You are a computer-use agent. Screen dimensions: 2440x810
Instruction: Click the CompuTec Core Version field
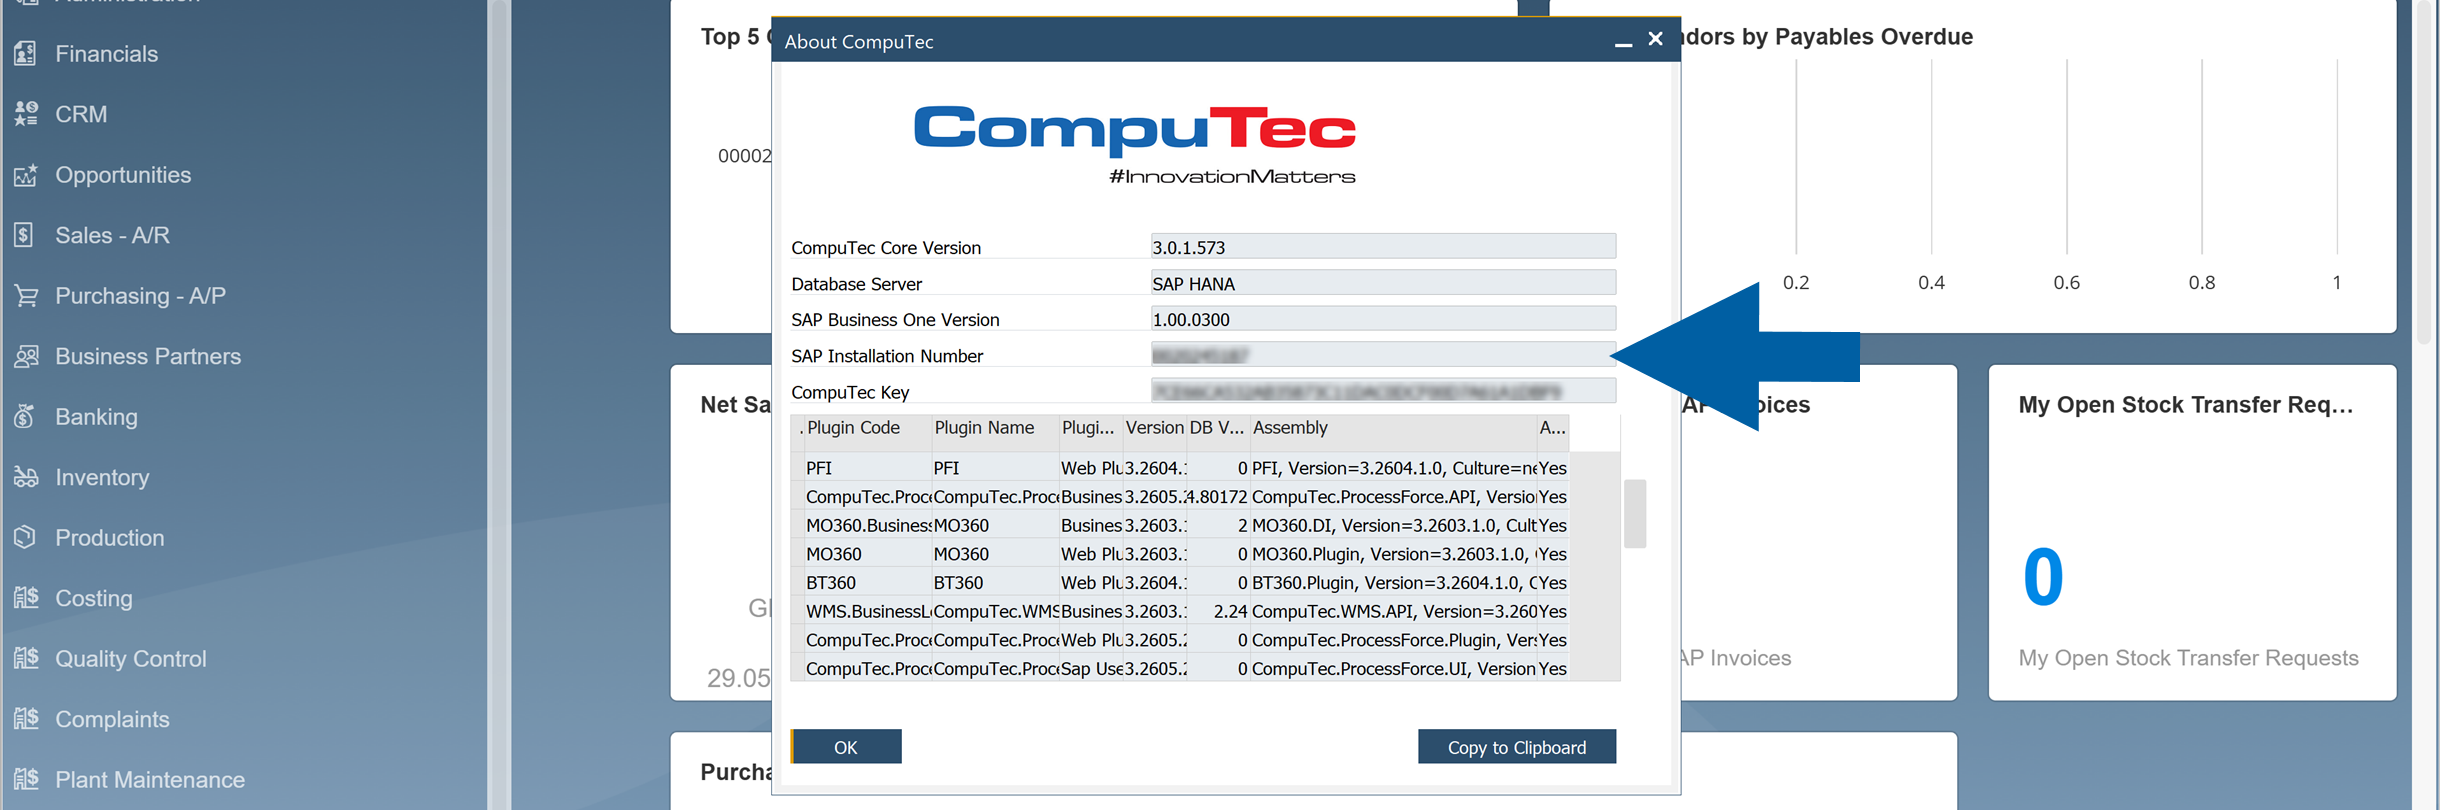pyautogui.click(x=1383, y=247)
